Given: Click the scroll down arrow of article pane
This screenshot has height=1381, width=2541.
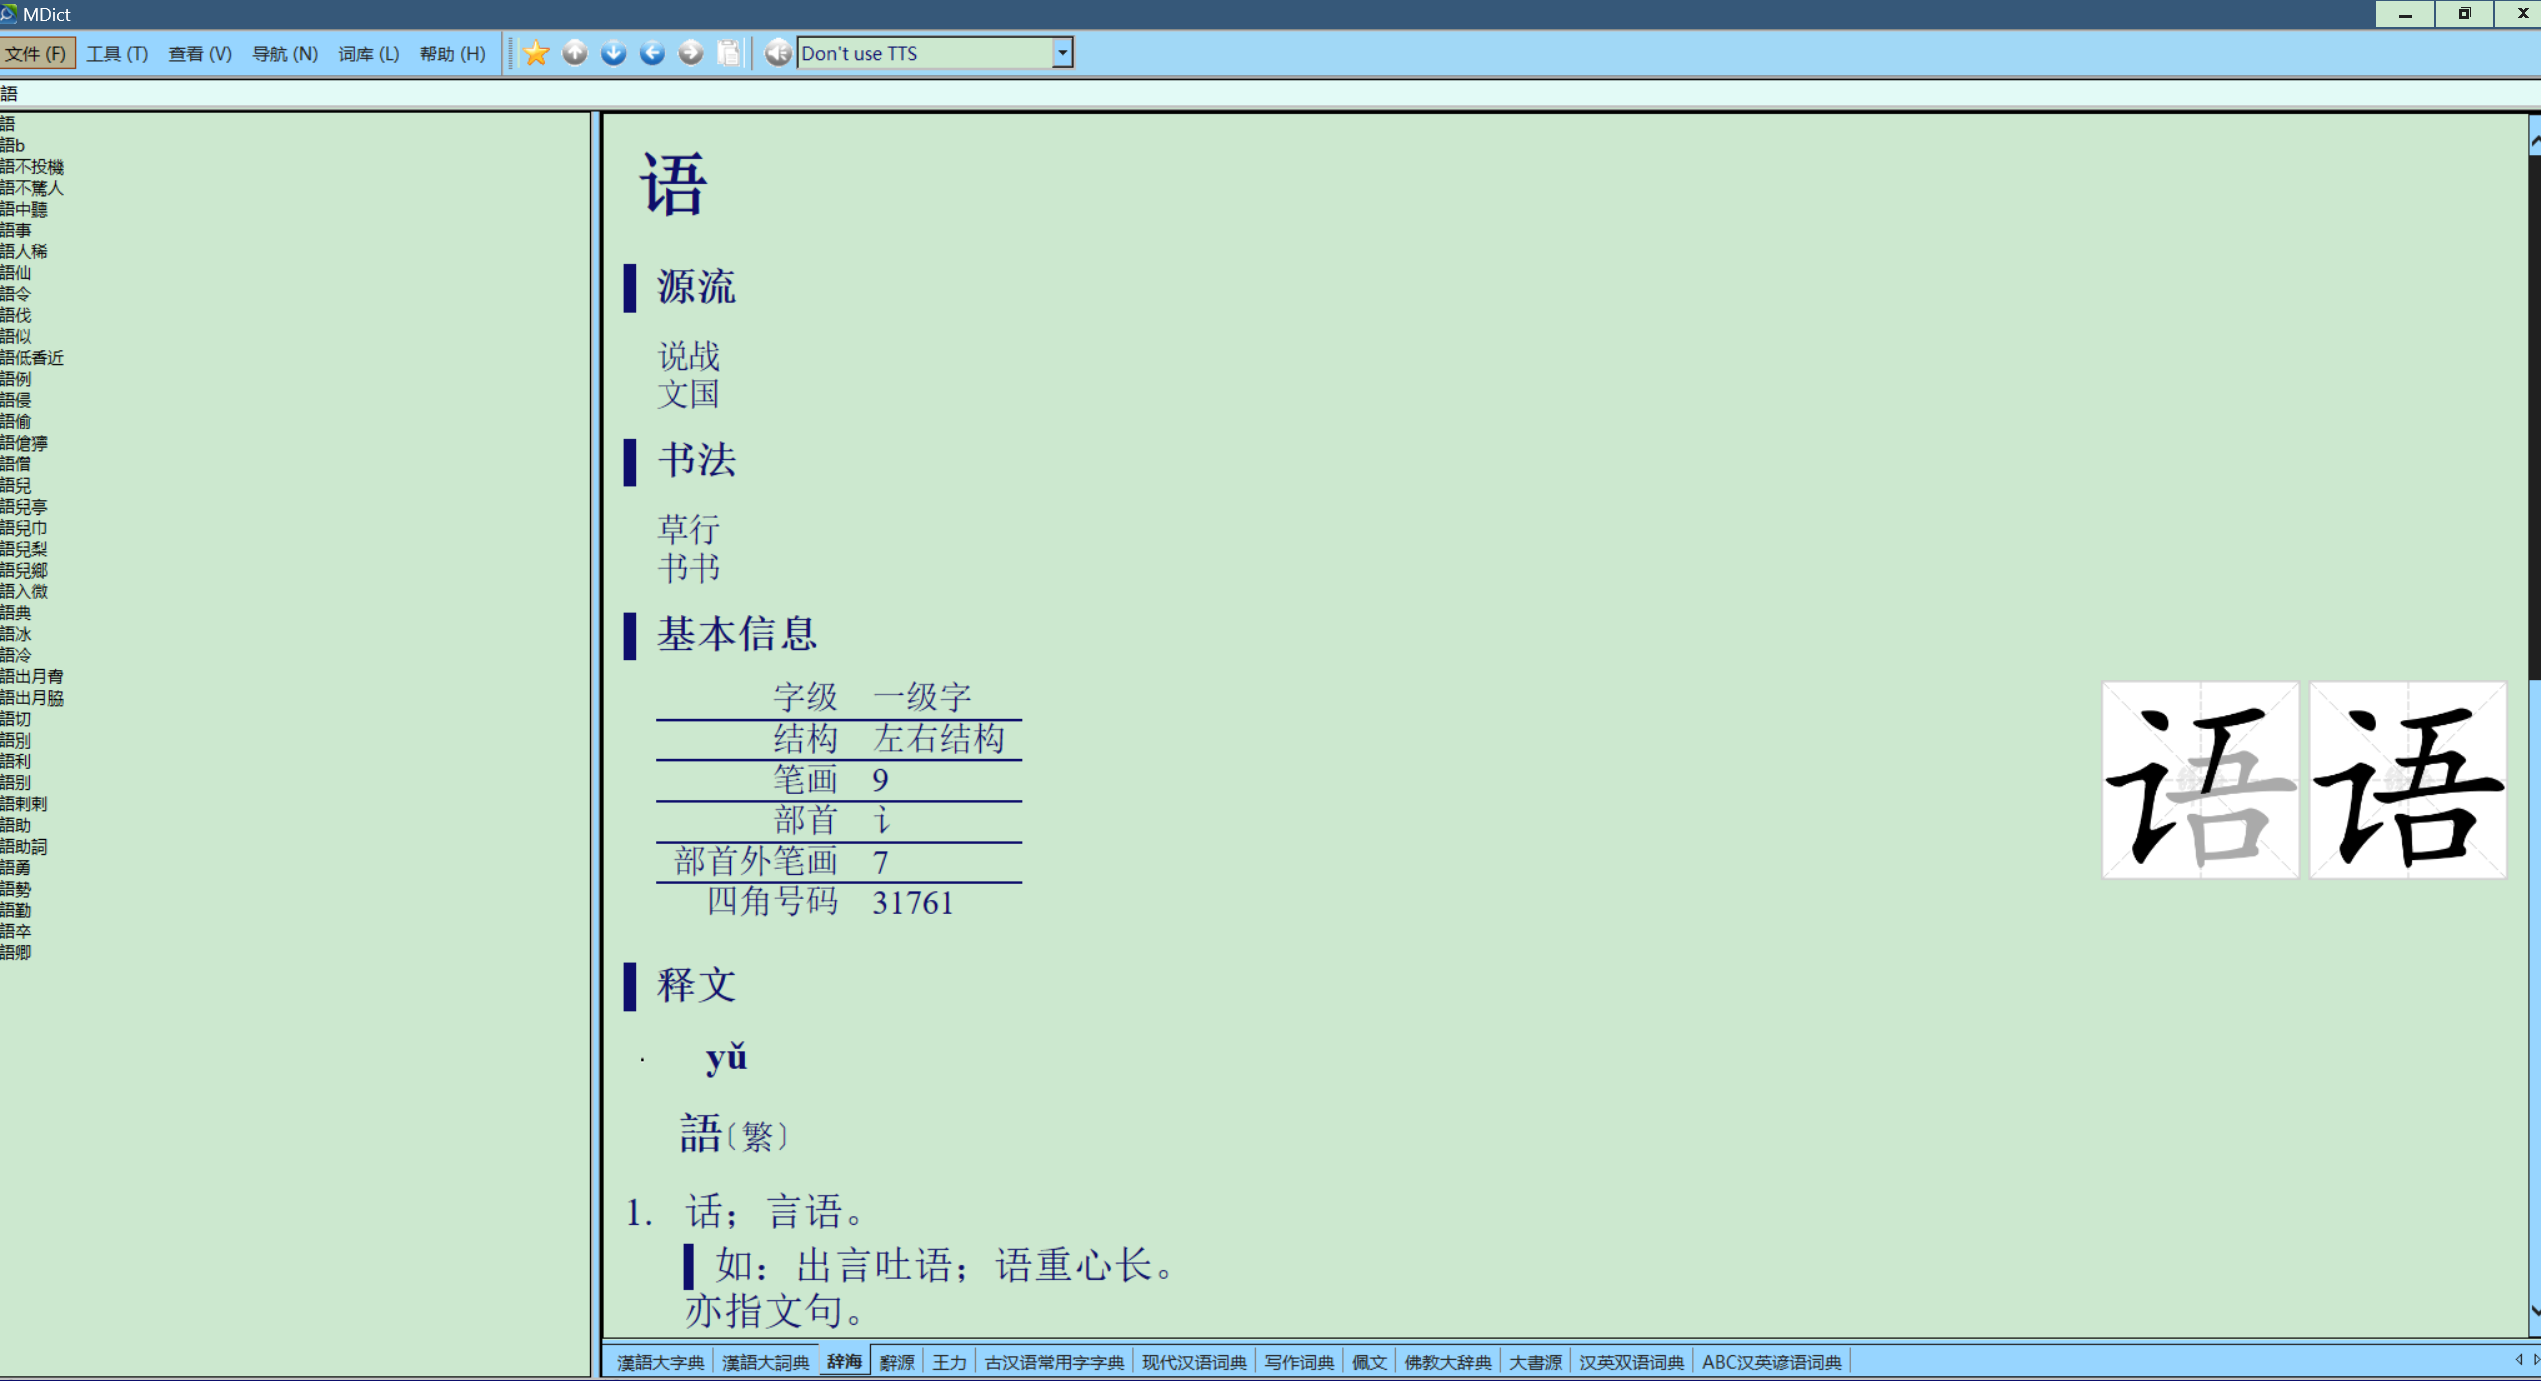Looking at the screenshot, I should [2534, 1310].
